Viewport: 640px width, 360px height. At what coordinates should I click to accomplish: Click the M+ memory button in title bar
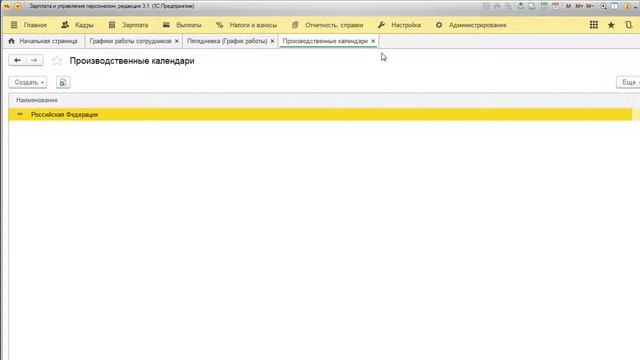(x=579, y=6)
